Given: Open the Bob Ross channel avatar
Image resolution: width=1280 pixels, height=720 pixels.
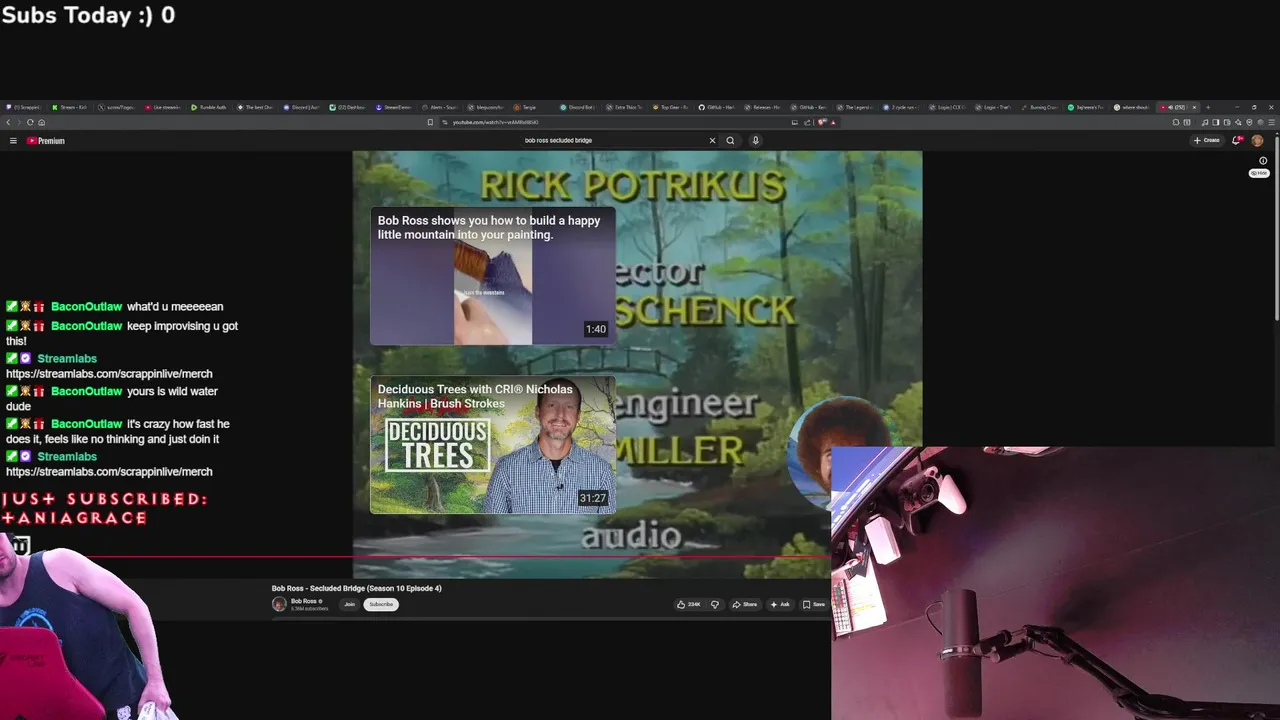Looking at the screenshot, I should point(279,604).
